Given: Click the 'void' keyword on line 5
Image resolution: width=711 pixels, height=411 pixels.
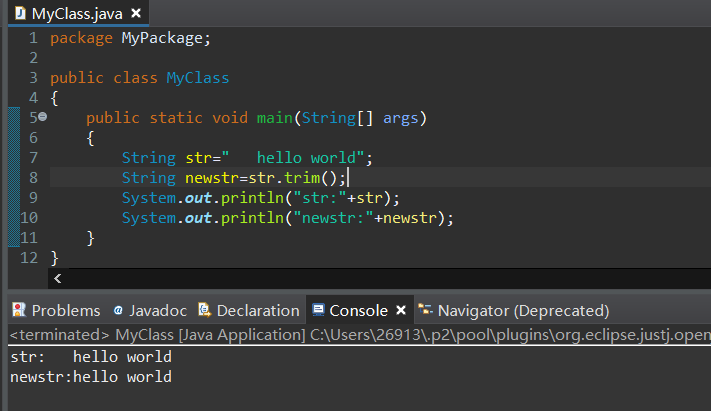Looking at the screenshot, I should click(230, 118).
